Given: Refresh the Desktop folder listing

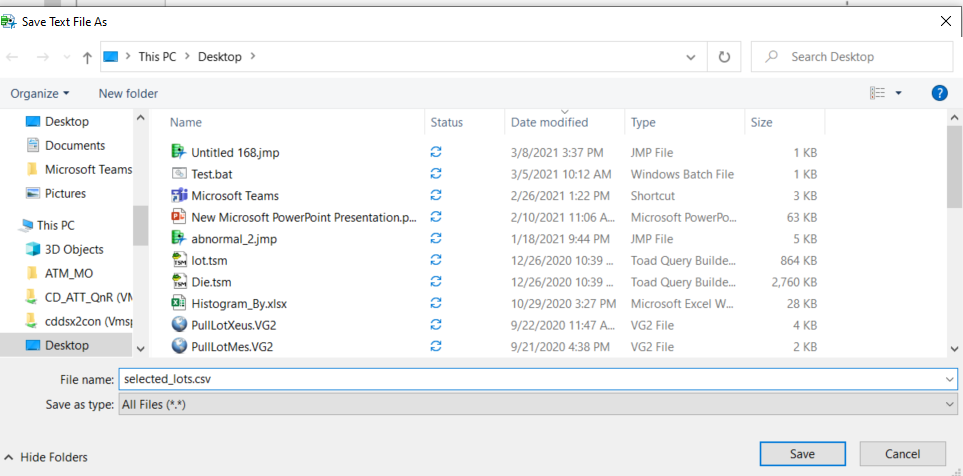Looking at the screenshot, I should (x=722, y=57).
